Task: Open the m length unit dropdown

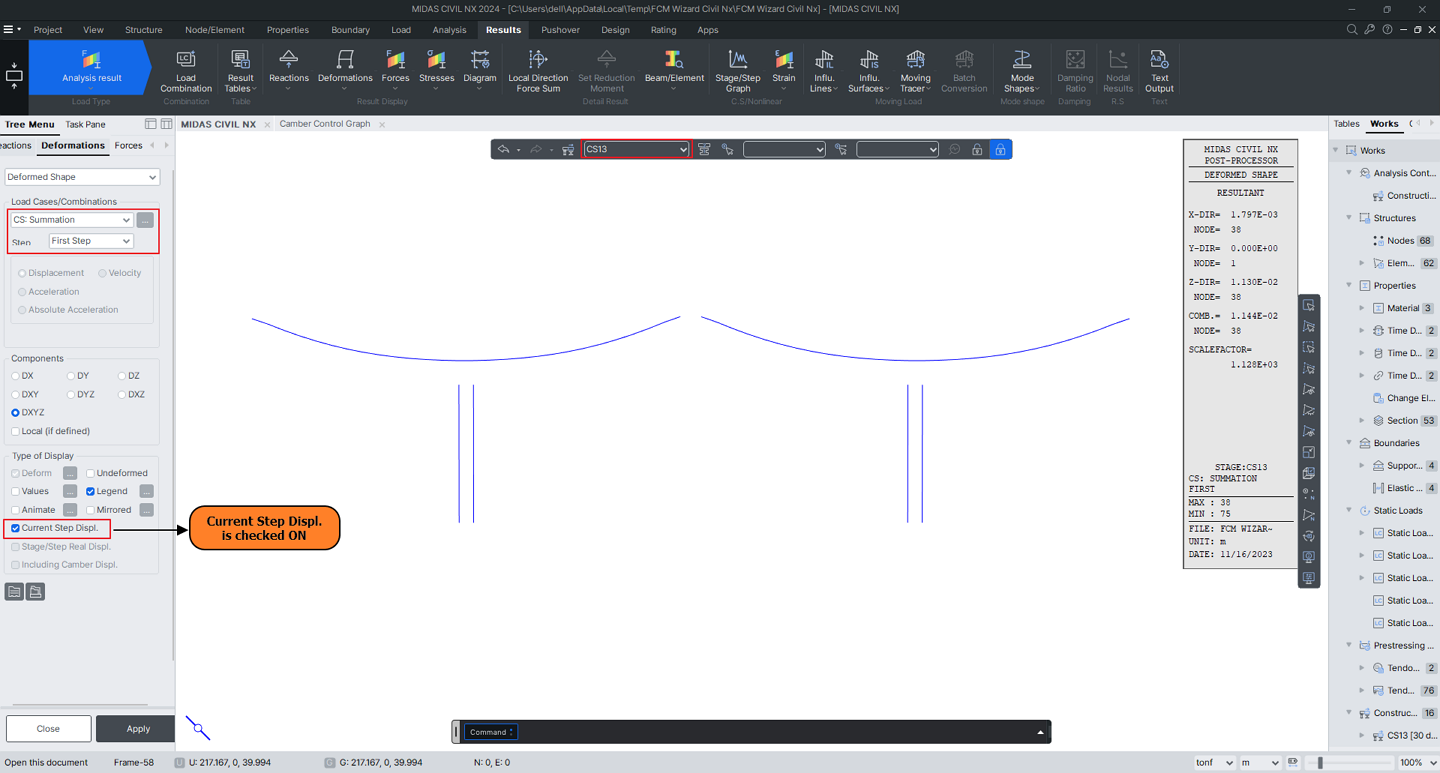Action: coord(1260,762)
